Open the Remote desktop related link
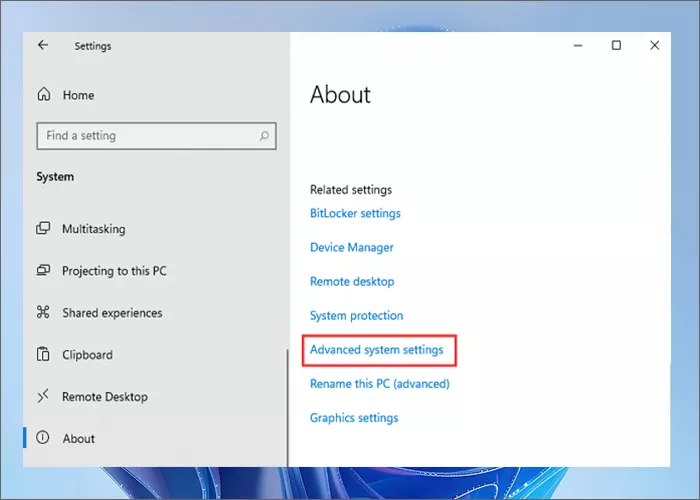Viewport: 700px width, 500px height. [352, 282]
